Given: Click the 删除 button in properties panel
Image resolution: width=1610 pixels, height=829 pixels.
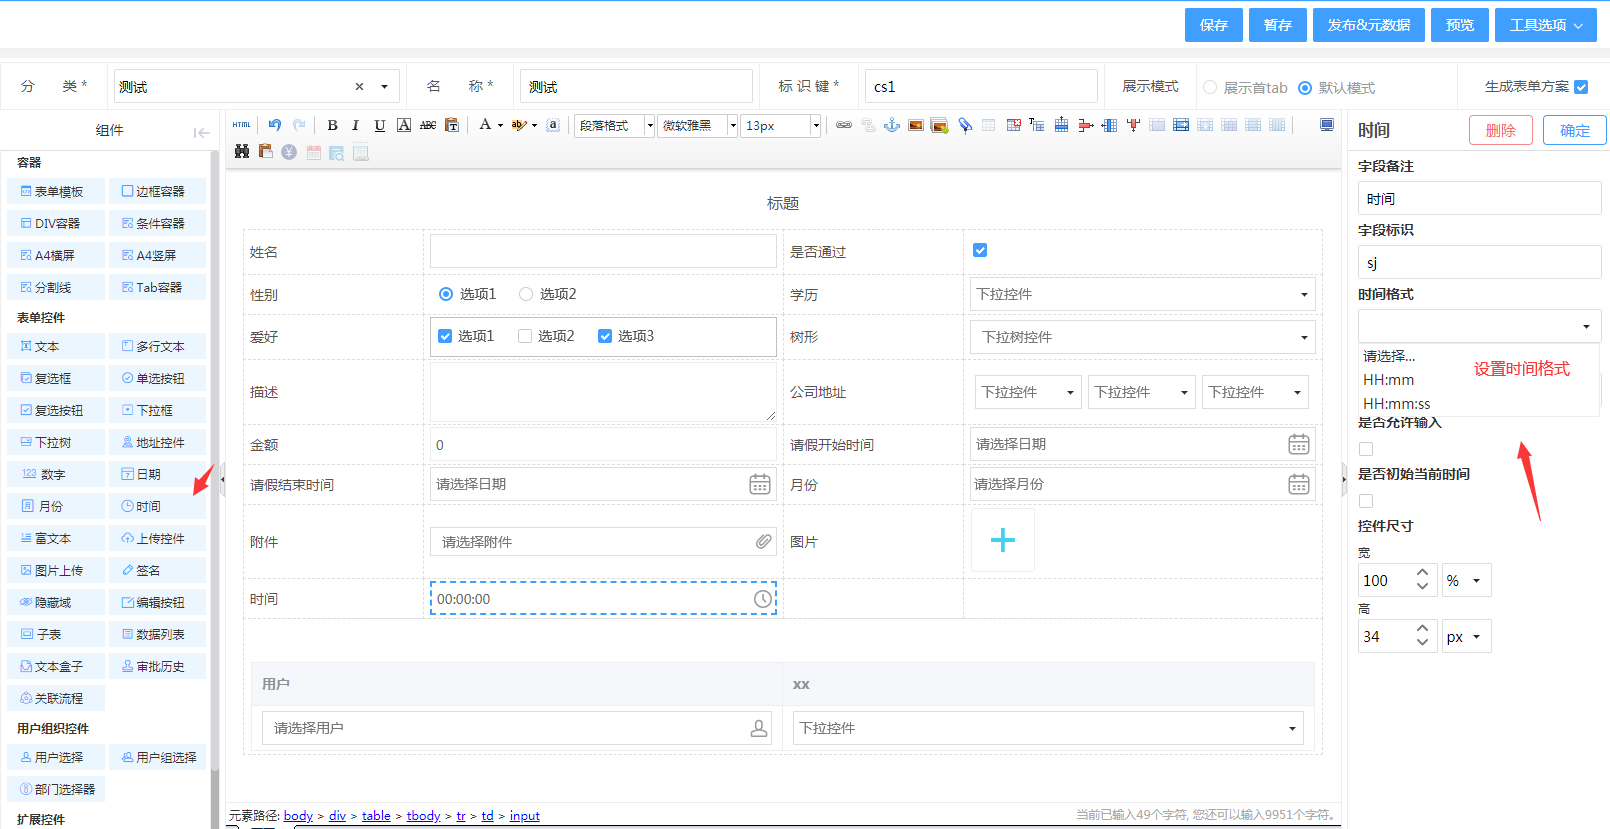Looking at the screenshot, I should pos(1501,130).
